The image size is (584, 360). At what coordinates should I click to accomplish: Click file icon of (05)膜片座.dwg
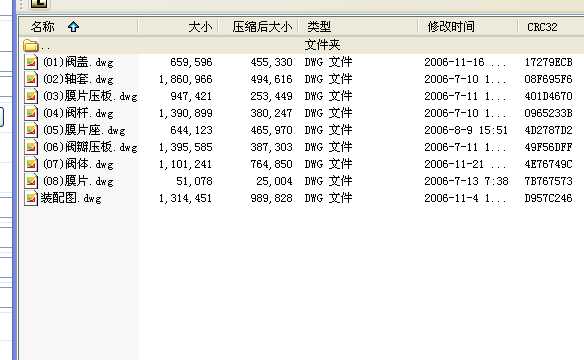coord(31,130)
